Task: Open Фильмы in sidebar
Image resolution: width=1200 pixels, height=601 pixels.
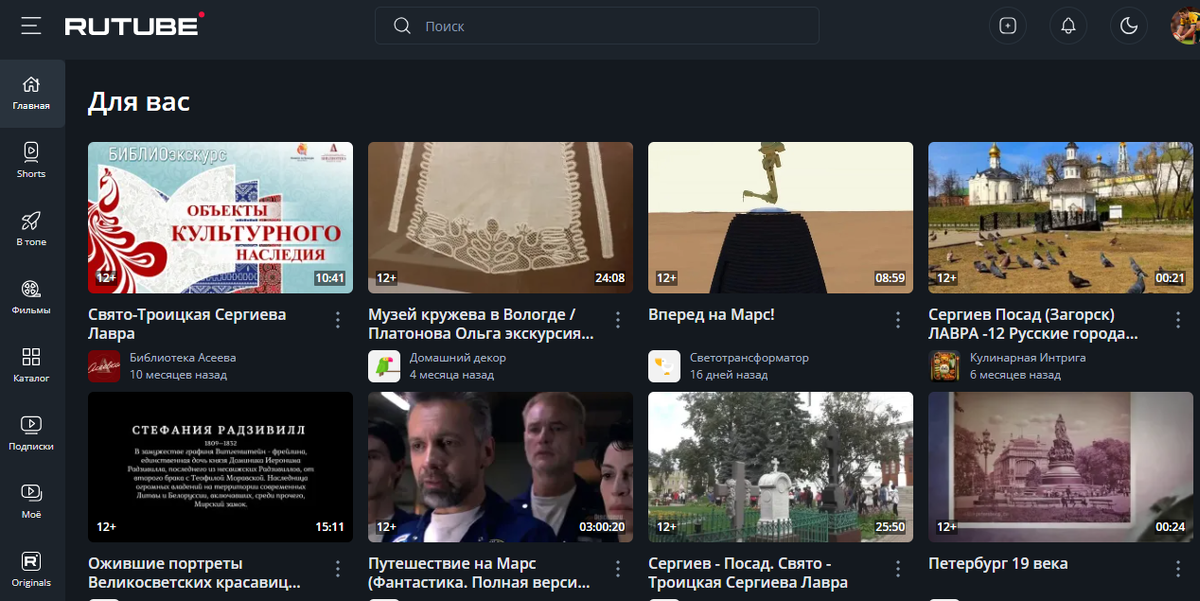Action: pos(31,297)
